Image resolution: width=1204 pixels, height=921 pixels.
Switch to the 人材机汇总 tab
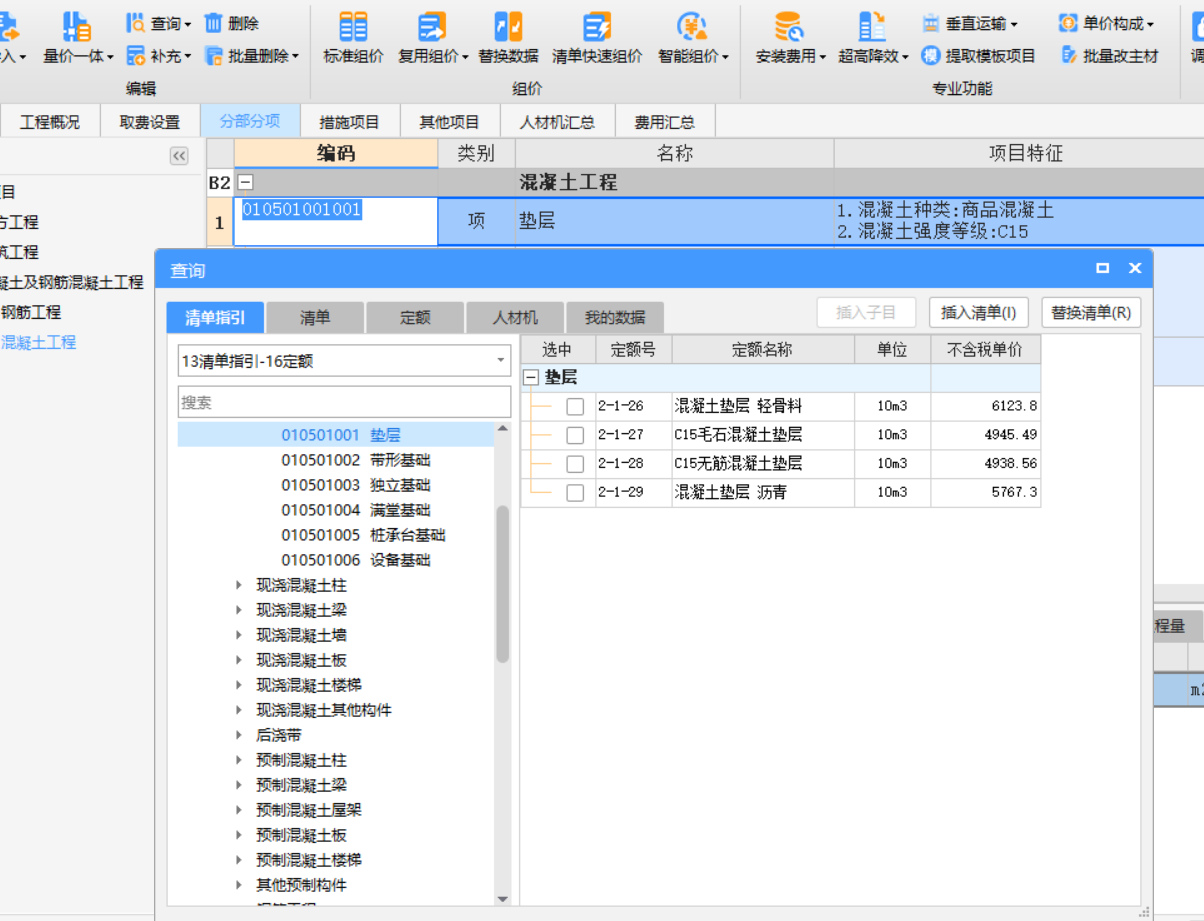pos(558,122)
